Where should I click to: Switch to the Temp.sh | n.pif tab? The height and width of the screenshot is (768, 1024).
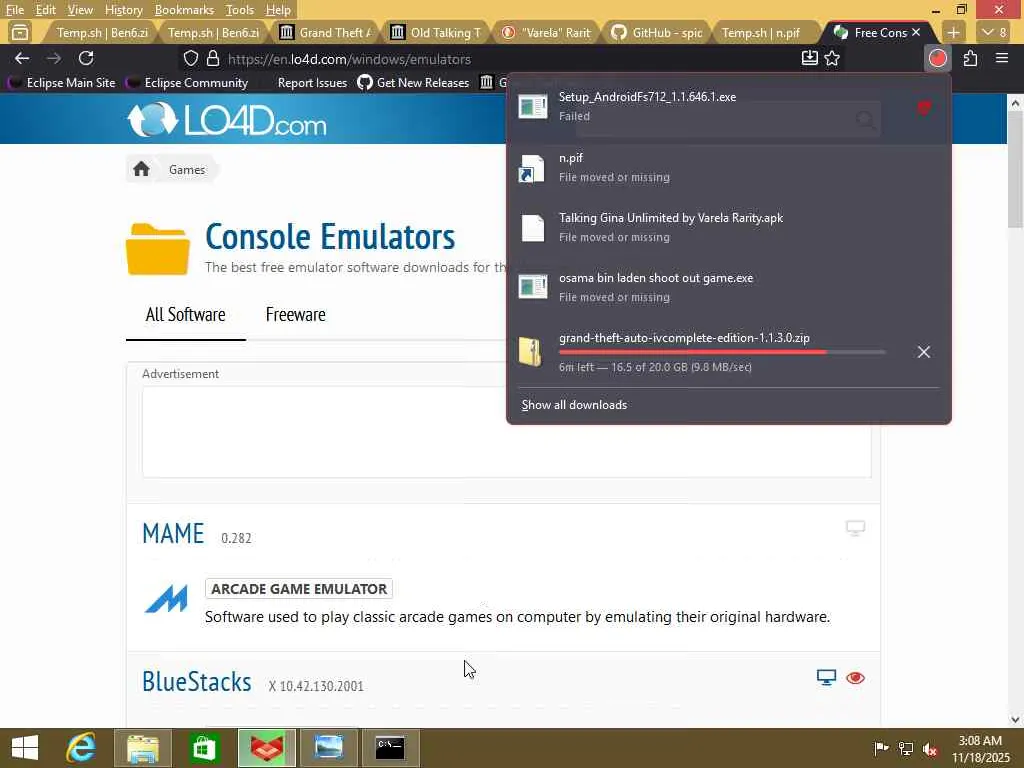pos(761,32)
